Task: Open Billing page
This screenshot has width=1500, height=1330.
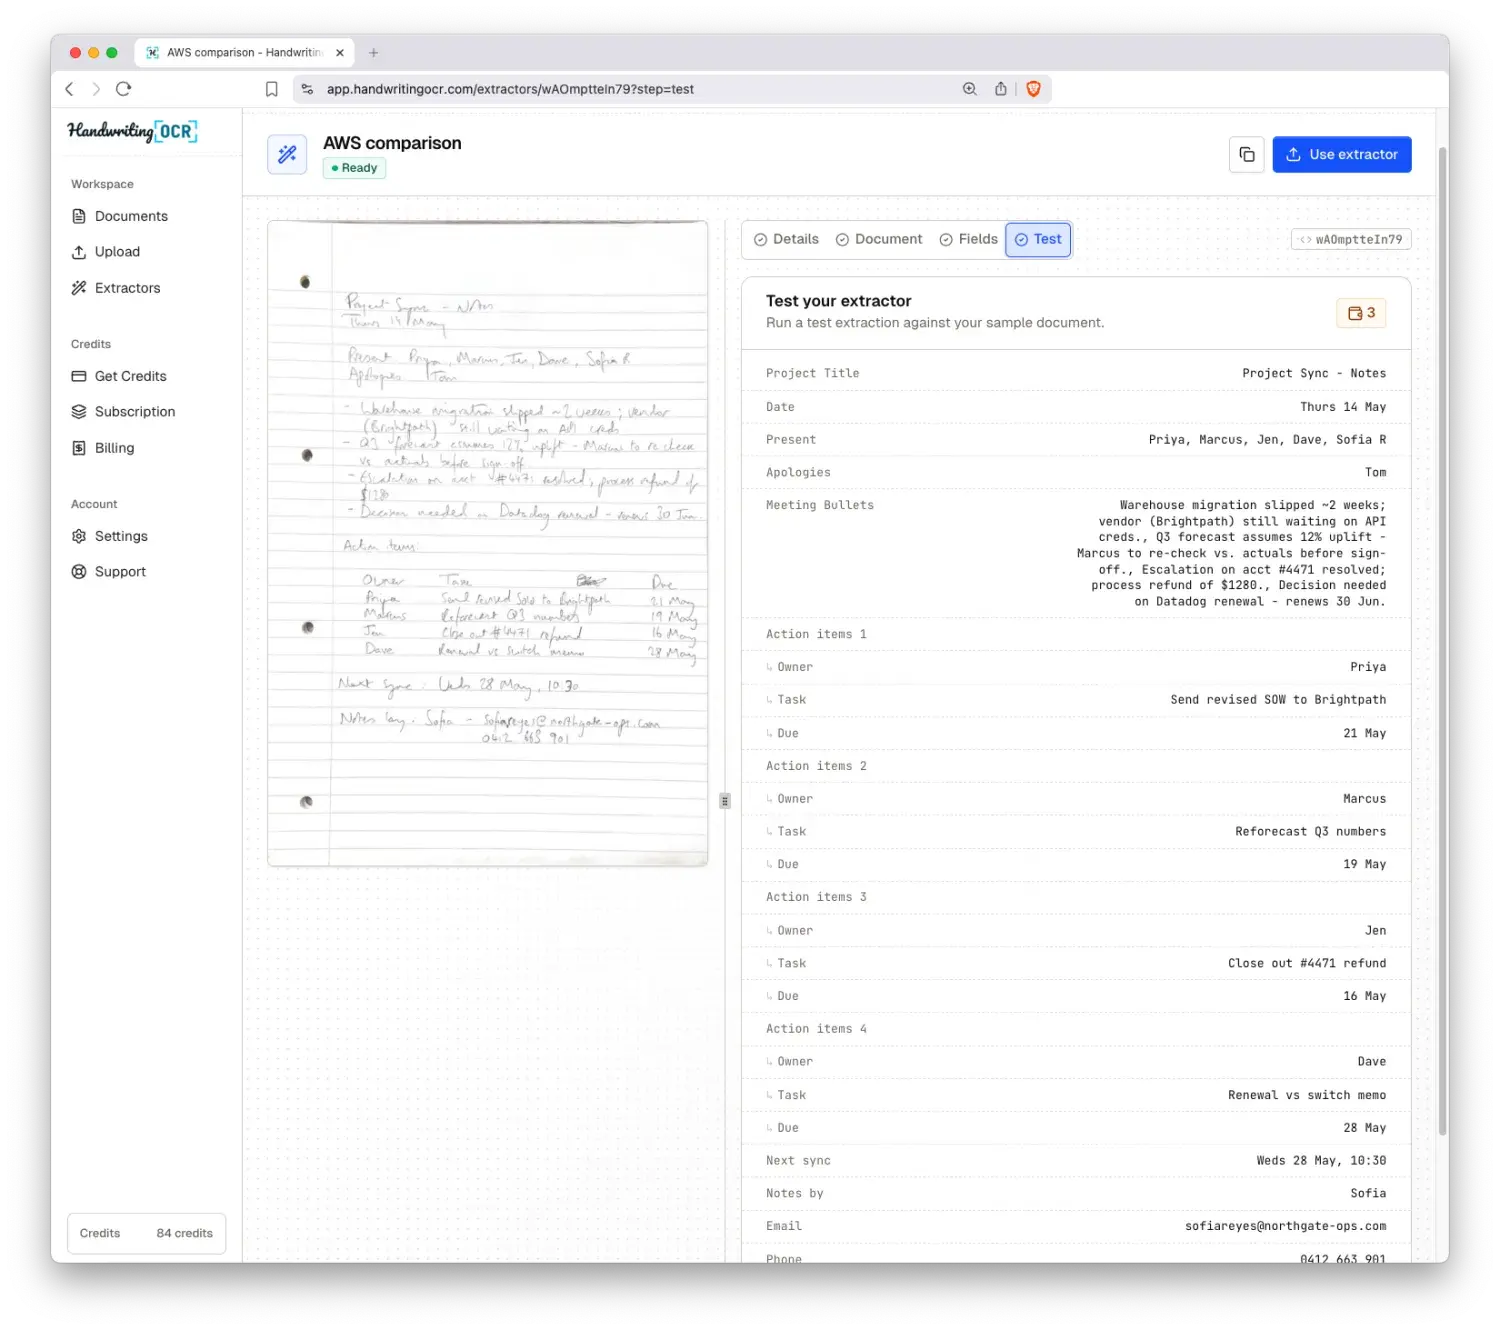Action: (x=103, y=448)
